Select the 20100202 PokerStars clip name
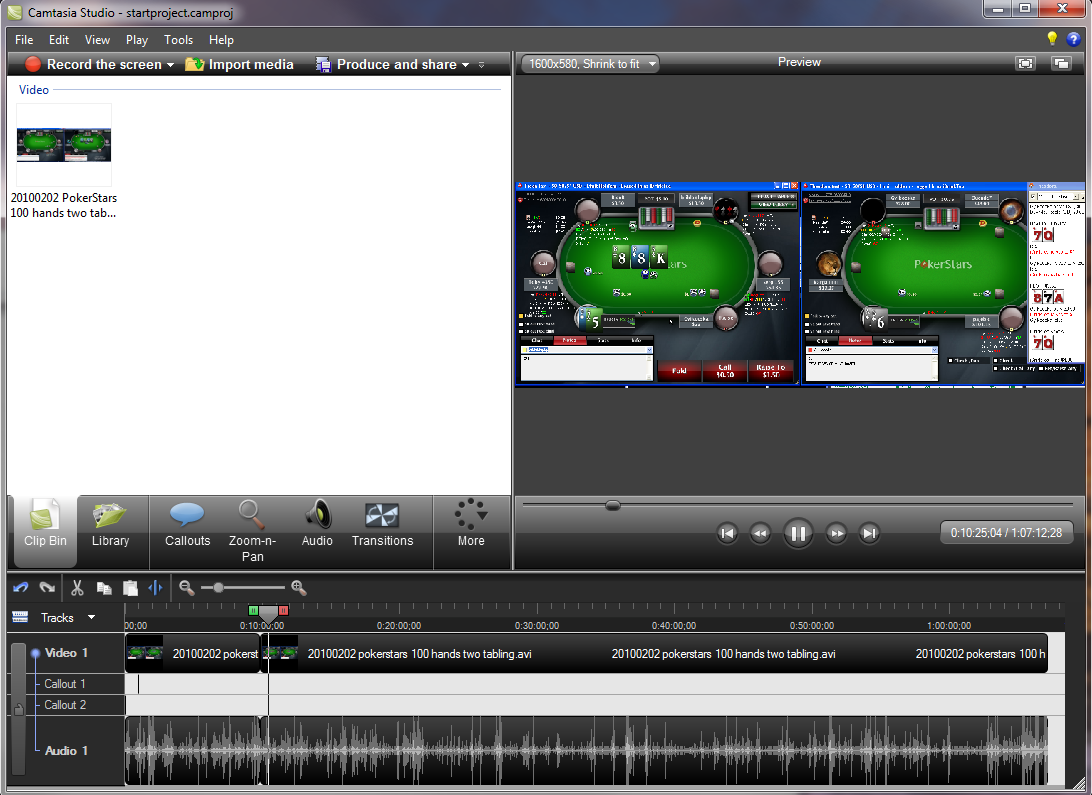Screen dimensions: 1092x795 [x=63, y=205]
